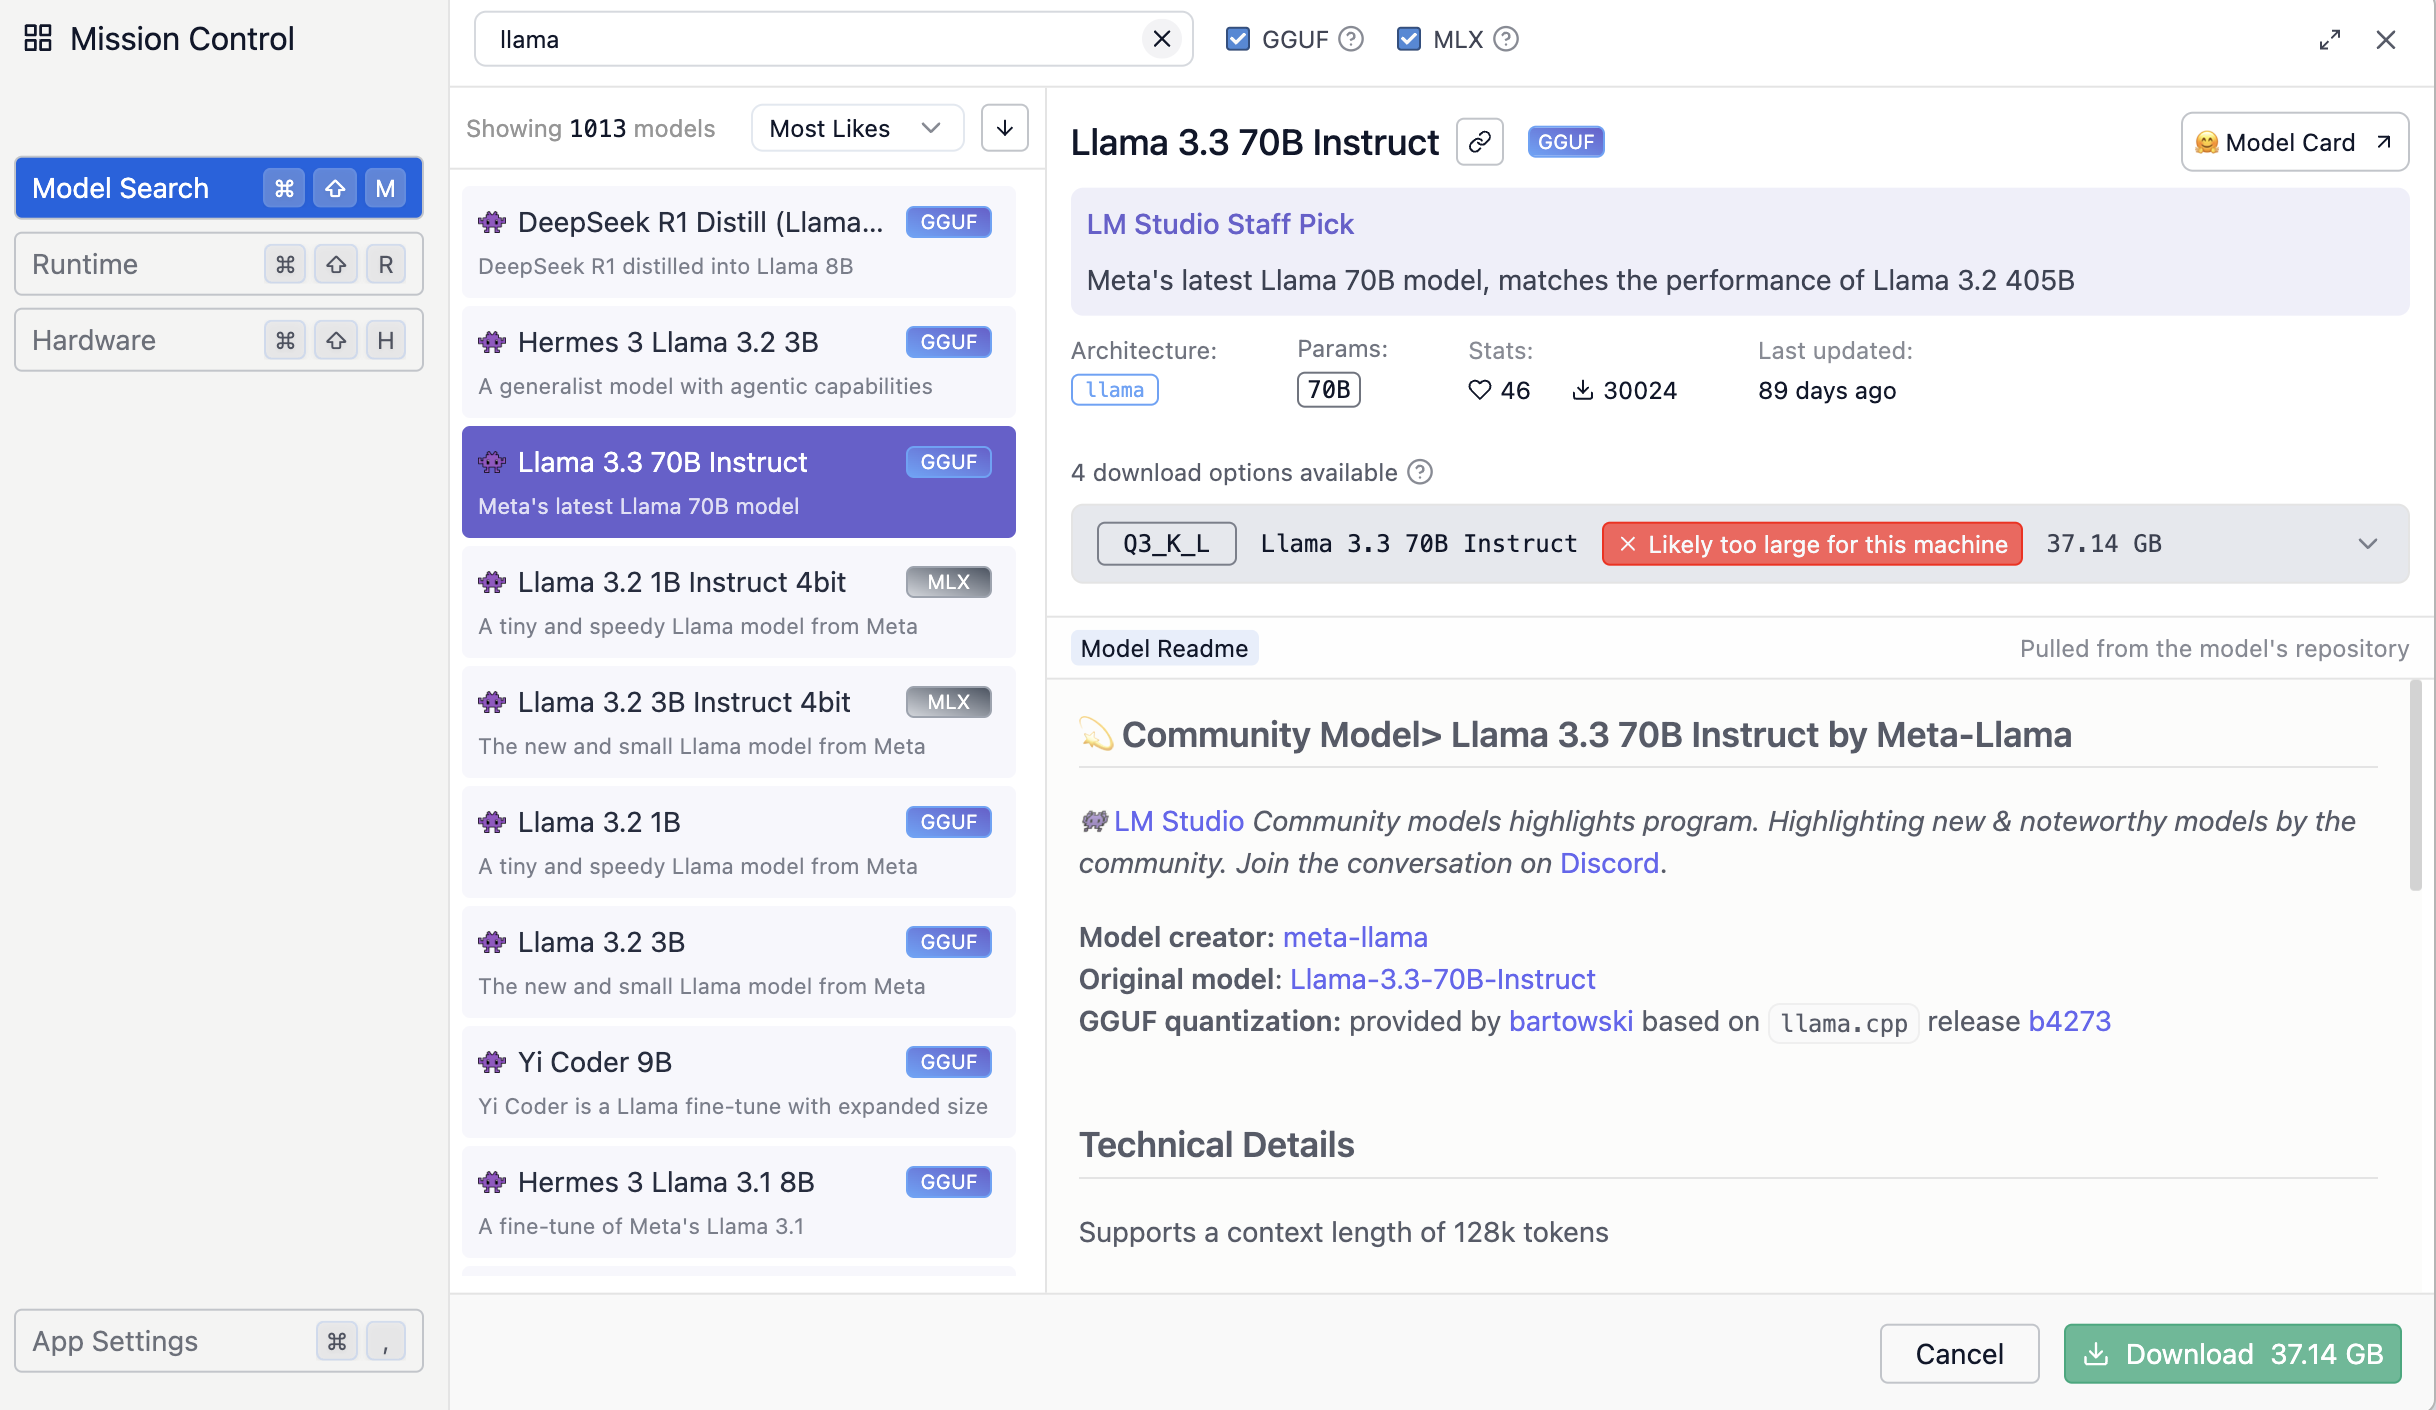
Task: Click the Technical Details heading
Action: [x=1216, y=1144]
